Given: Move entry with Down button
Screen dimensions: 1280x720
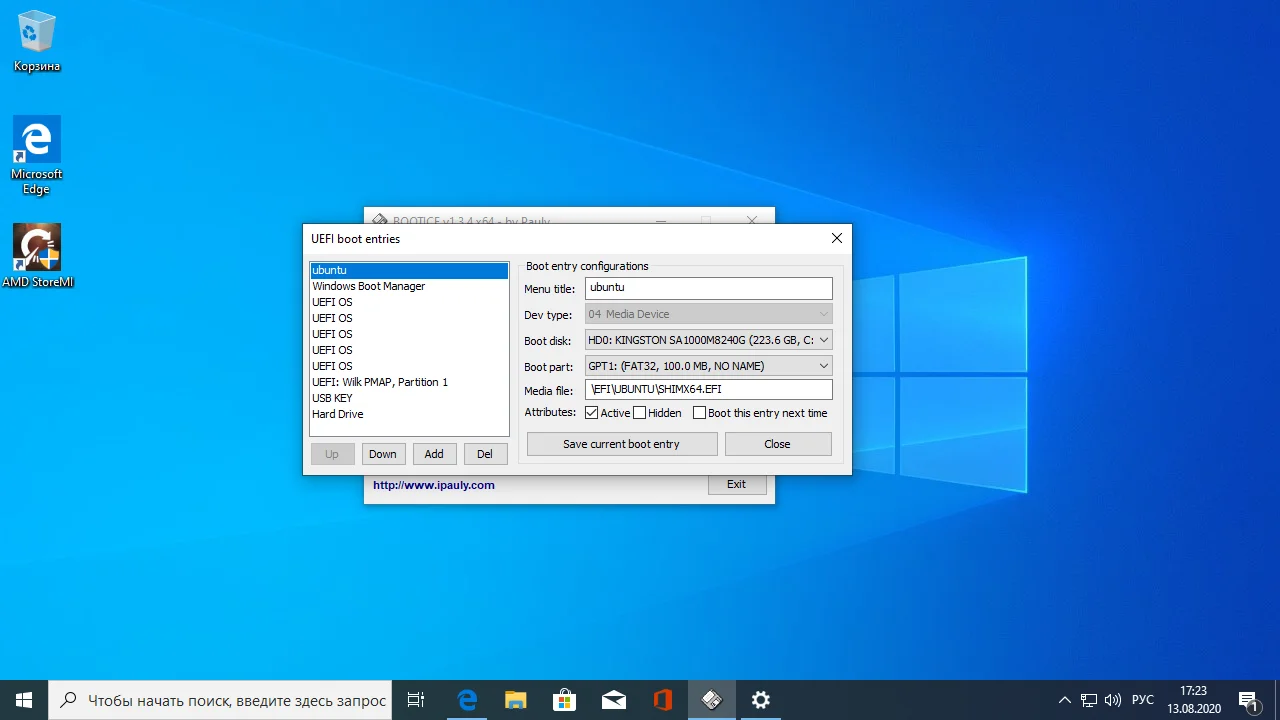Looking at the screenshot, I should point(383,454).
